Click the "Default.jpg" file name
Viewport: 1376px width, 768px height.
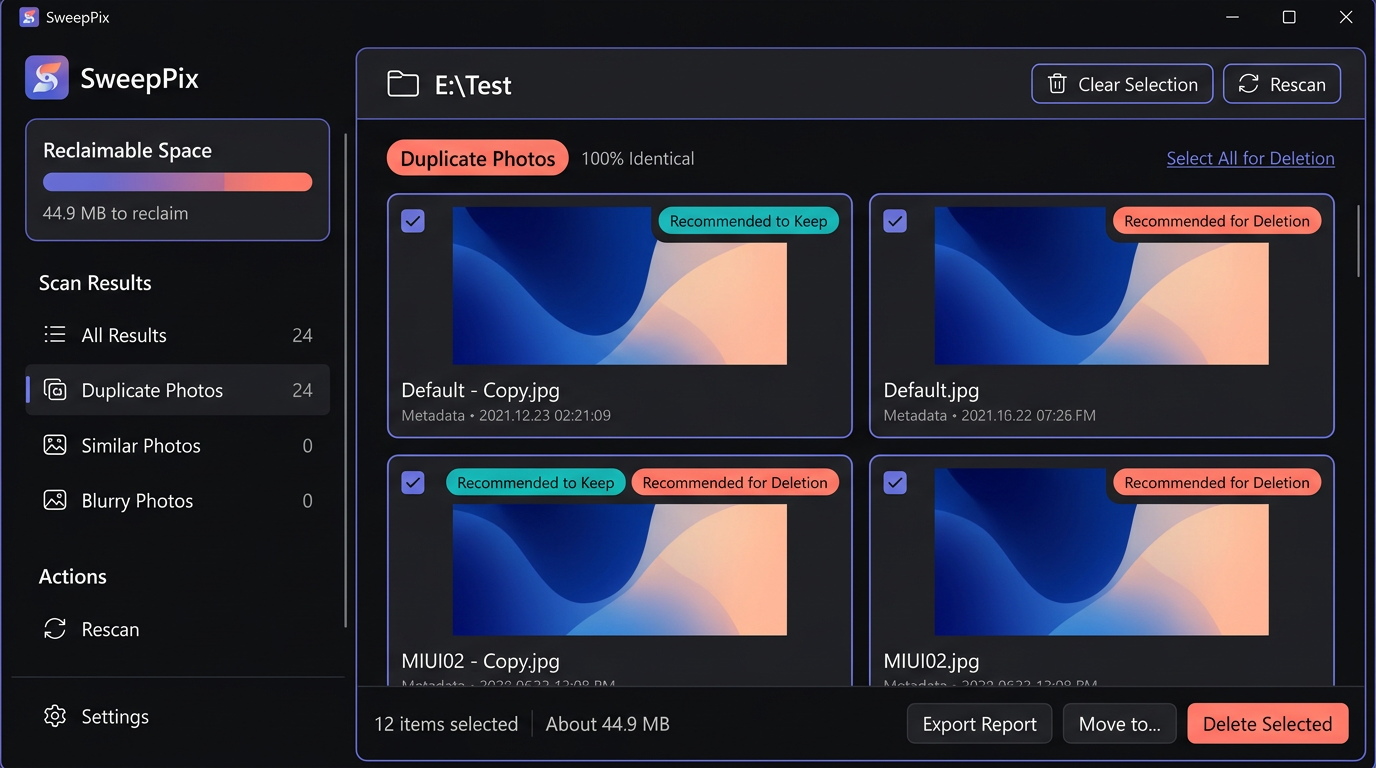pos(931,390)
